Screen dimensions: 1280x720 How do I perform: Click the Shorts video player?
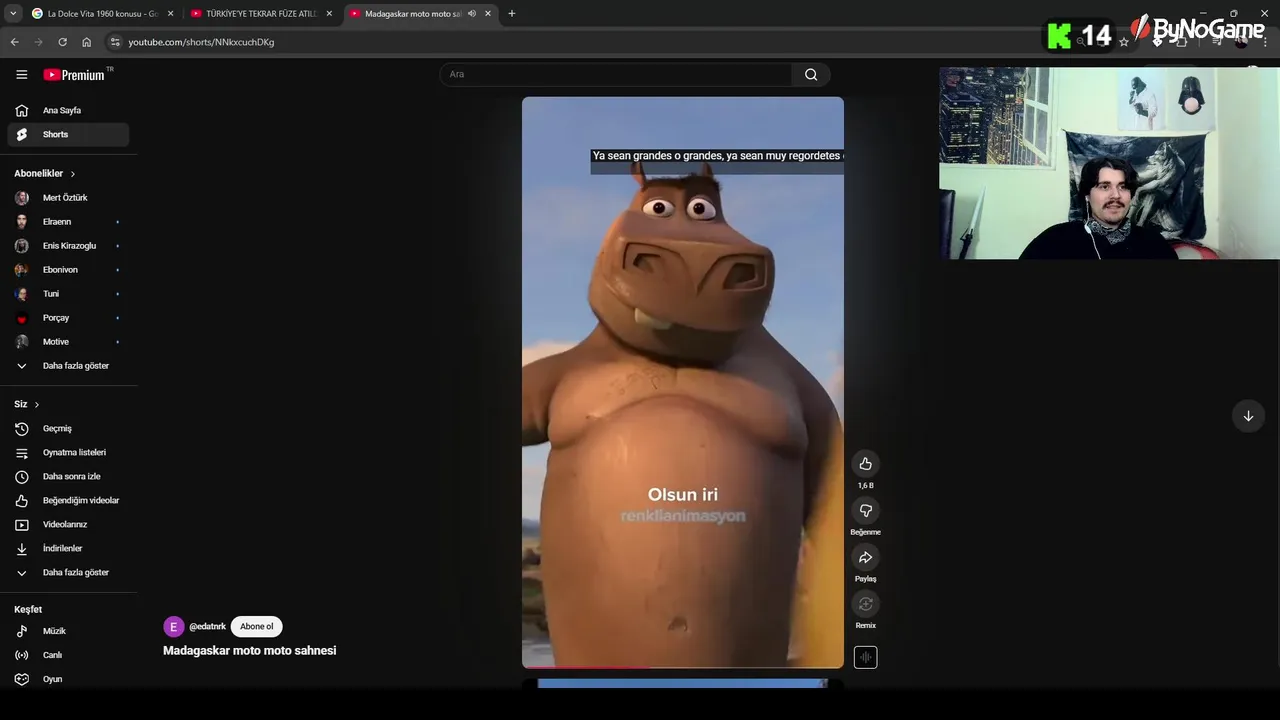pos(682,382)
